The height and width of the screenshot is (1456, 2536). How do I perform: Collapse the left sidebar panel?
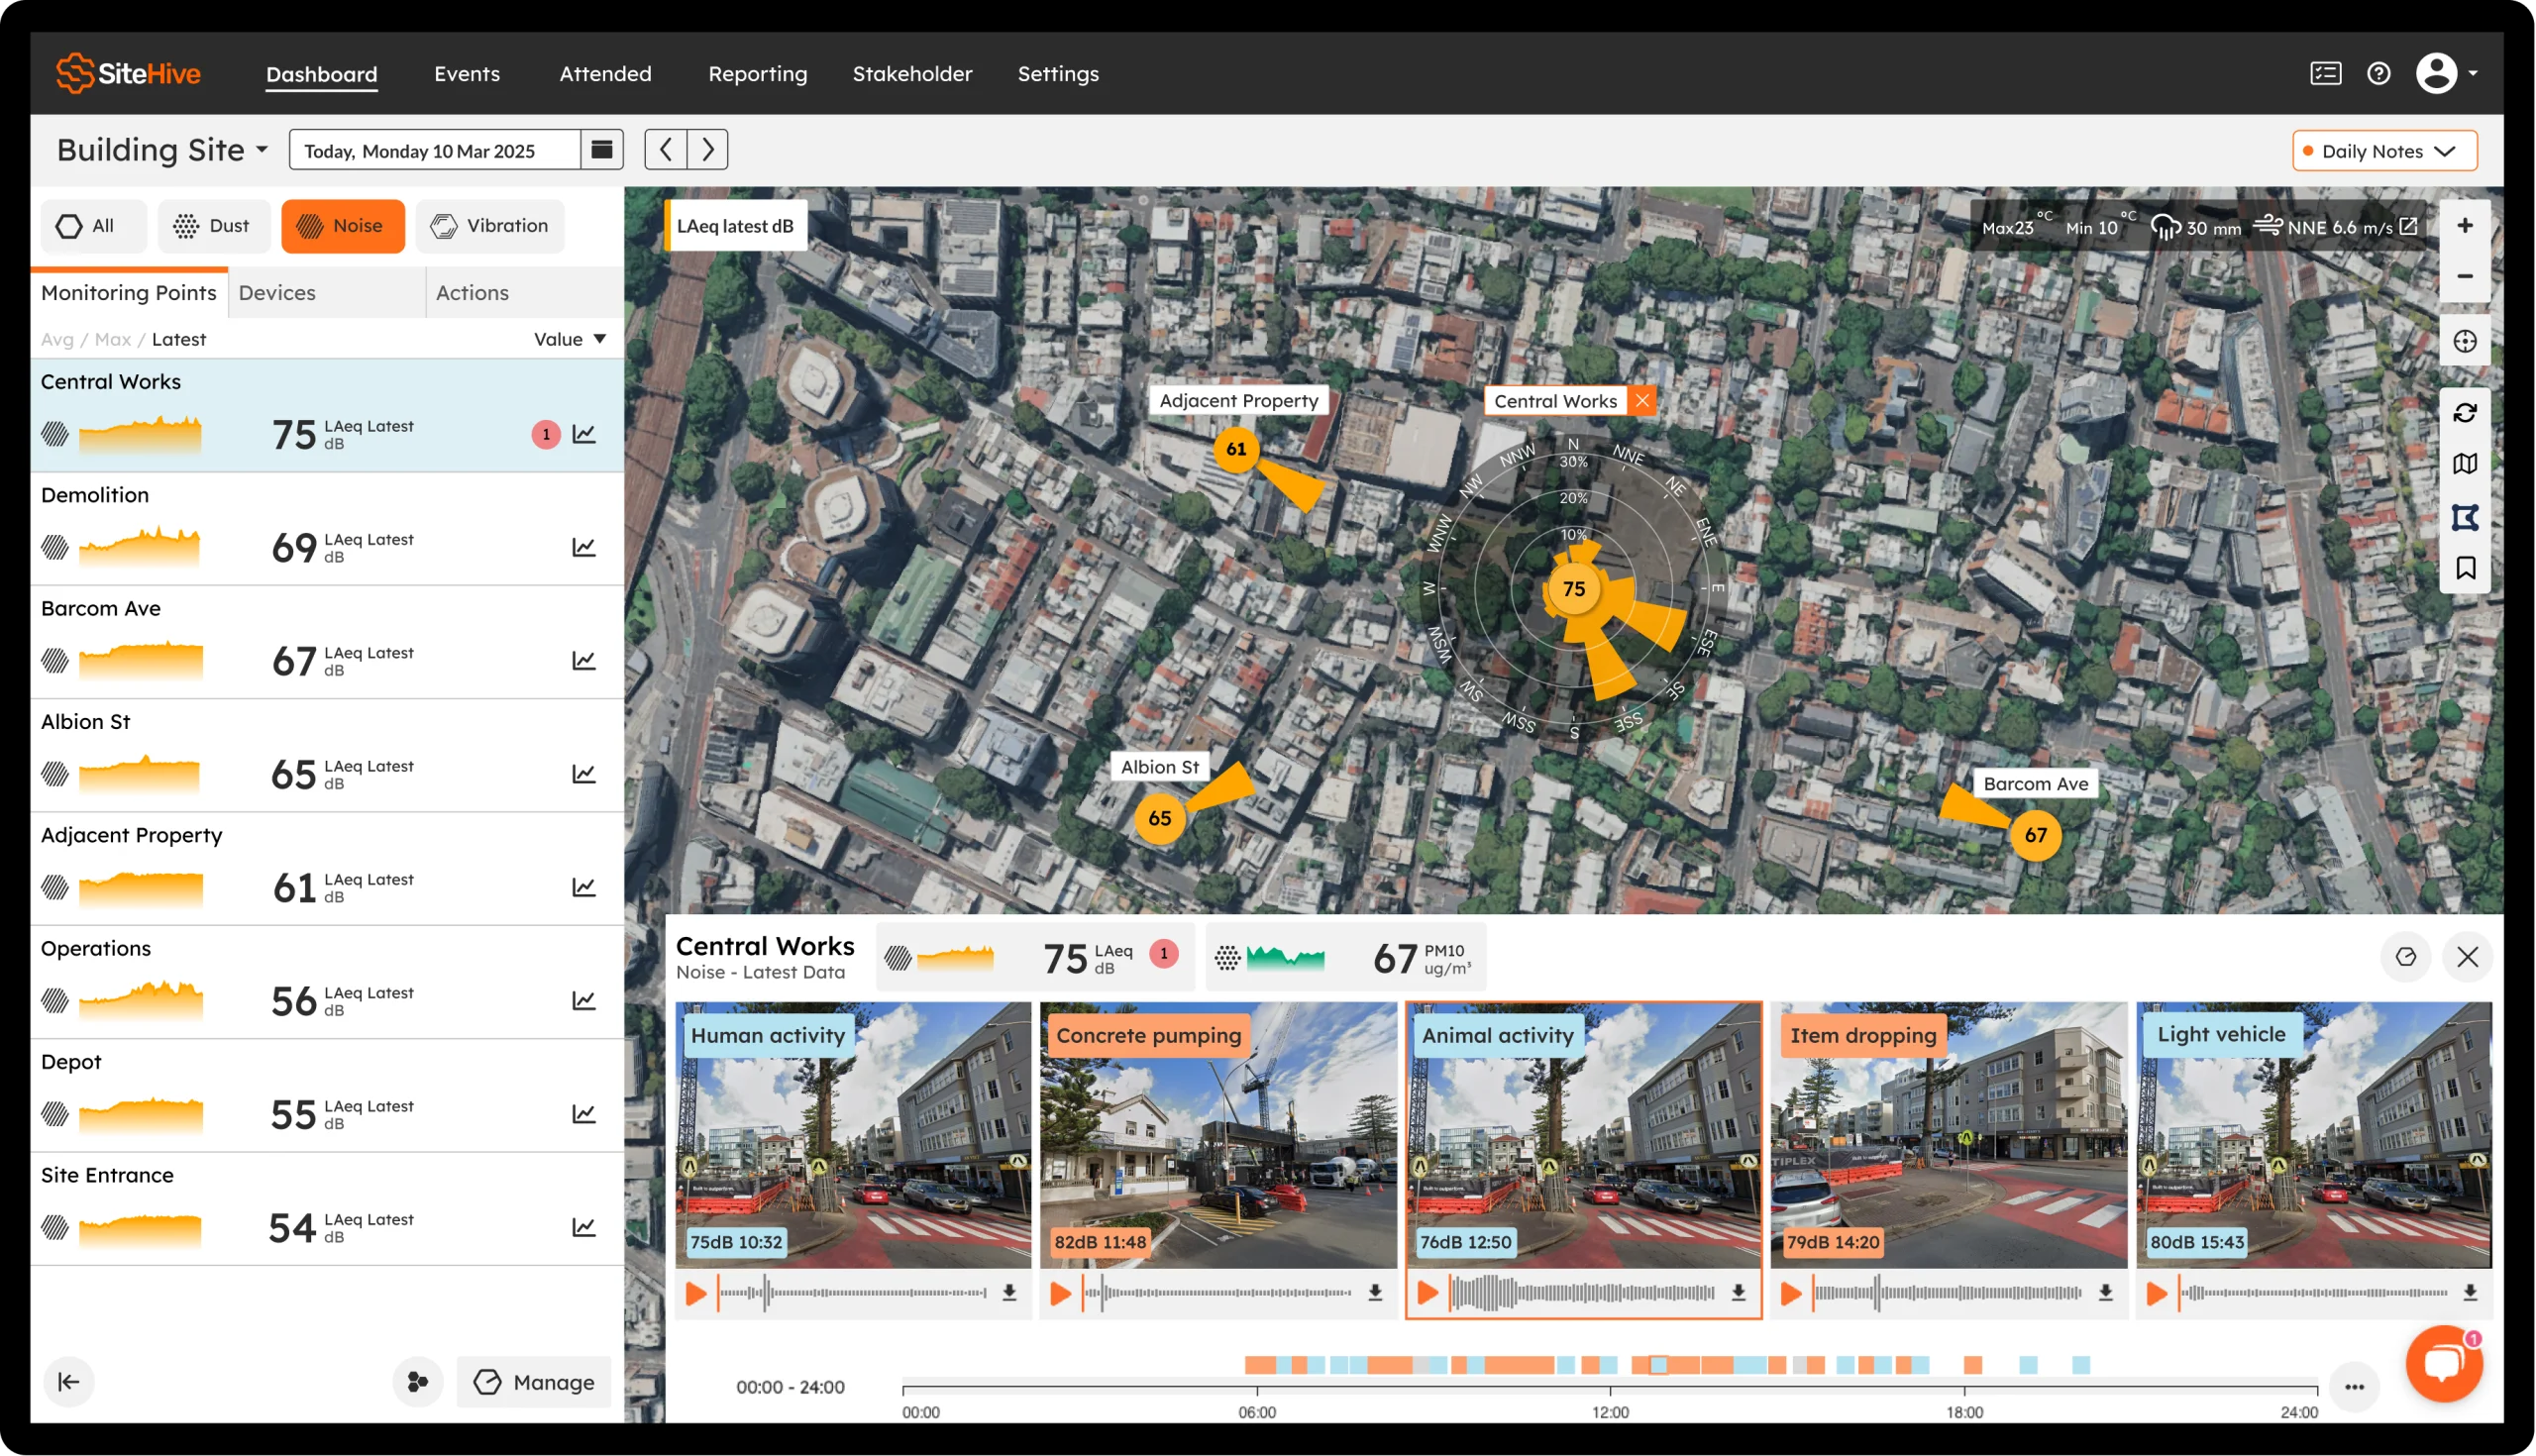tap(68, 1382)
